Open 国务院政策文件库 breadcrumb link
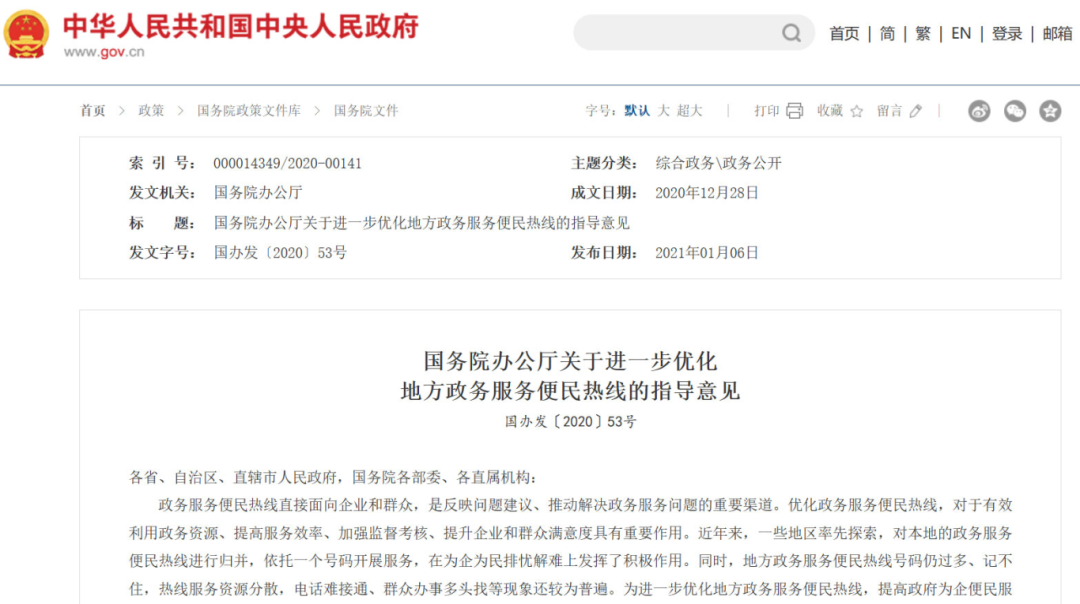Screen dimensions: 1080x604 point(249,111)
